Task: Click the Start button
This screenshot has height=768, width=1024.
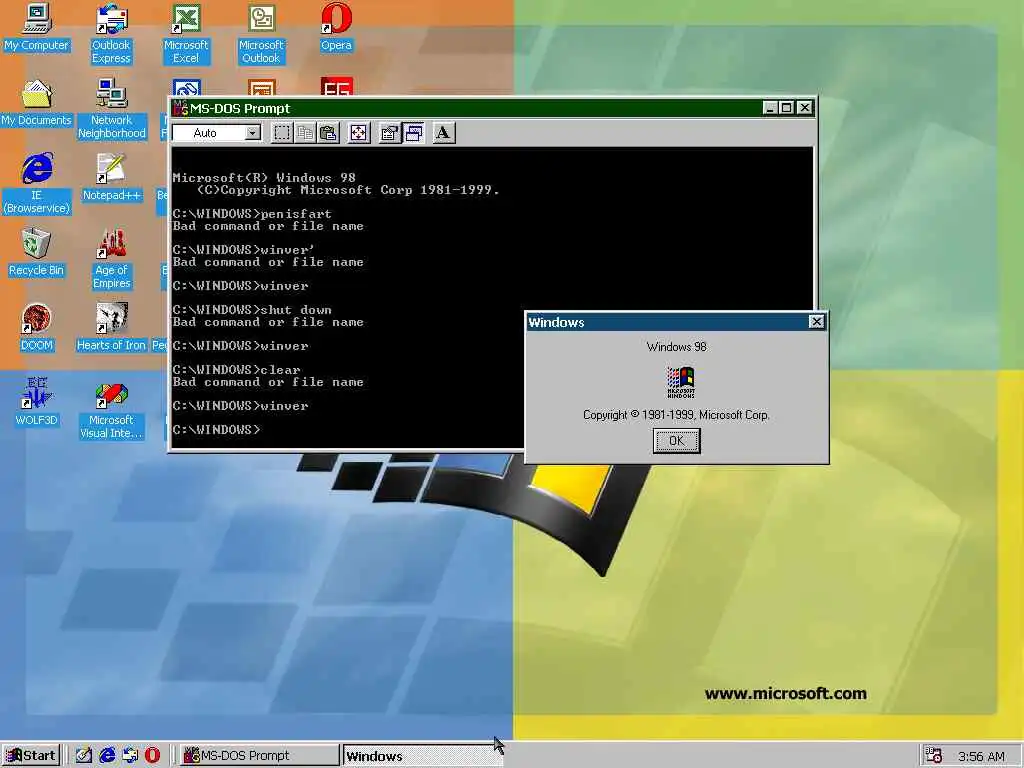Action: tap(31, 756)
